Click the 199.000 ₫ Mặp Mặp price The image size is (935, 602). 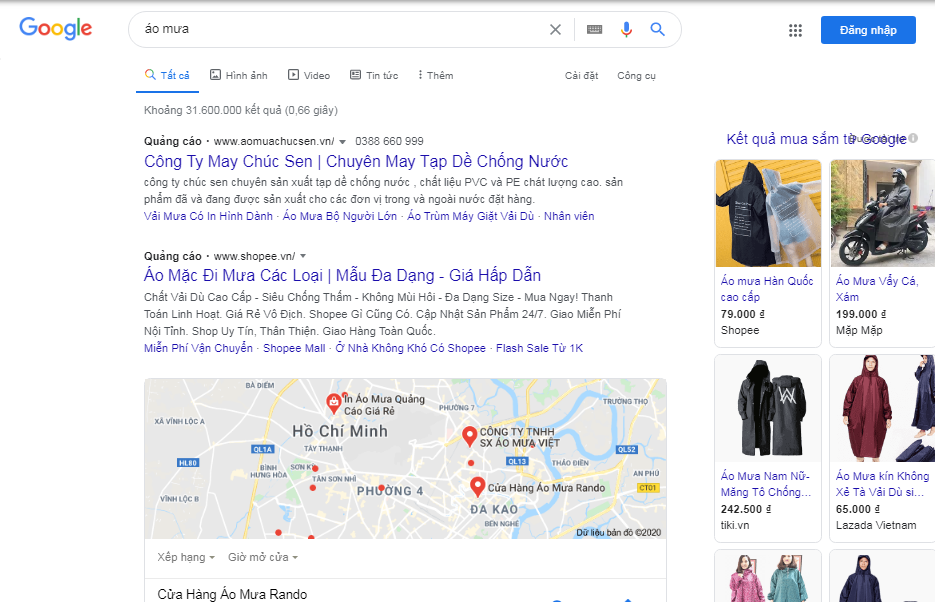point(860,314)
